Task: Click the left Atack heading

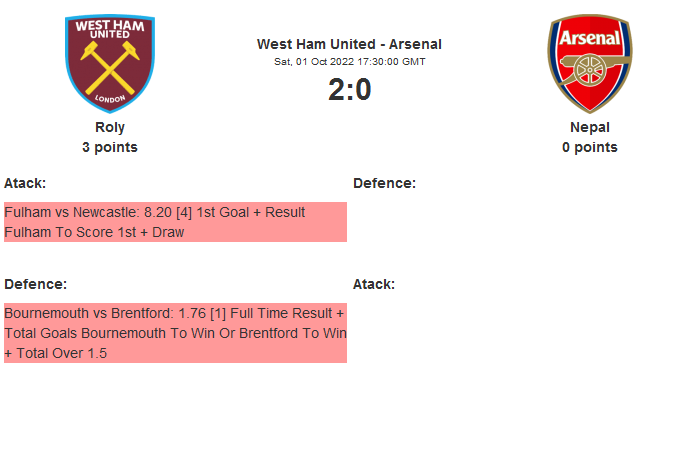Action: pos(25,183)
